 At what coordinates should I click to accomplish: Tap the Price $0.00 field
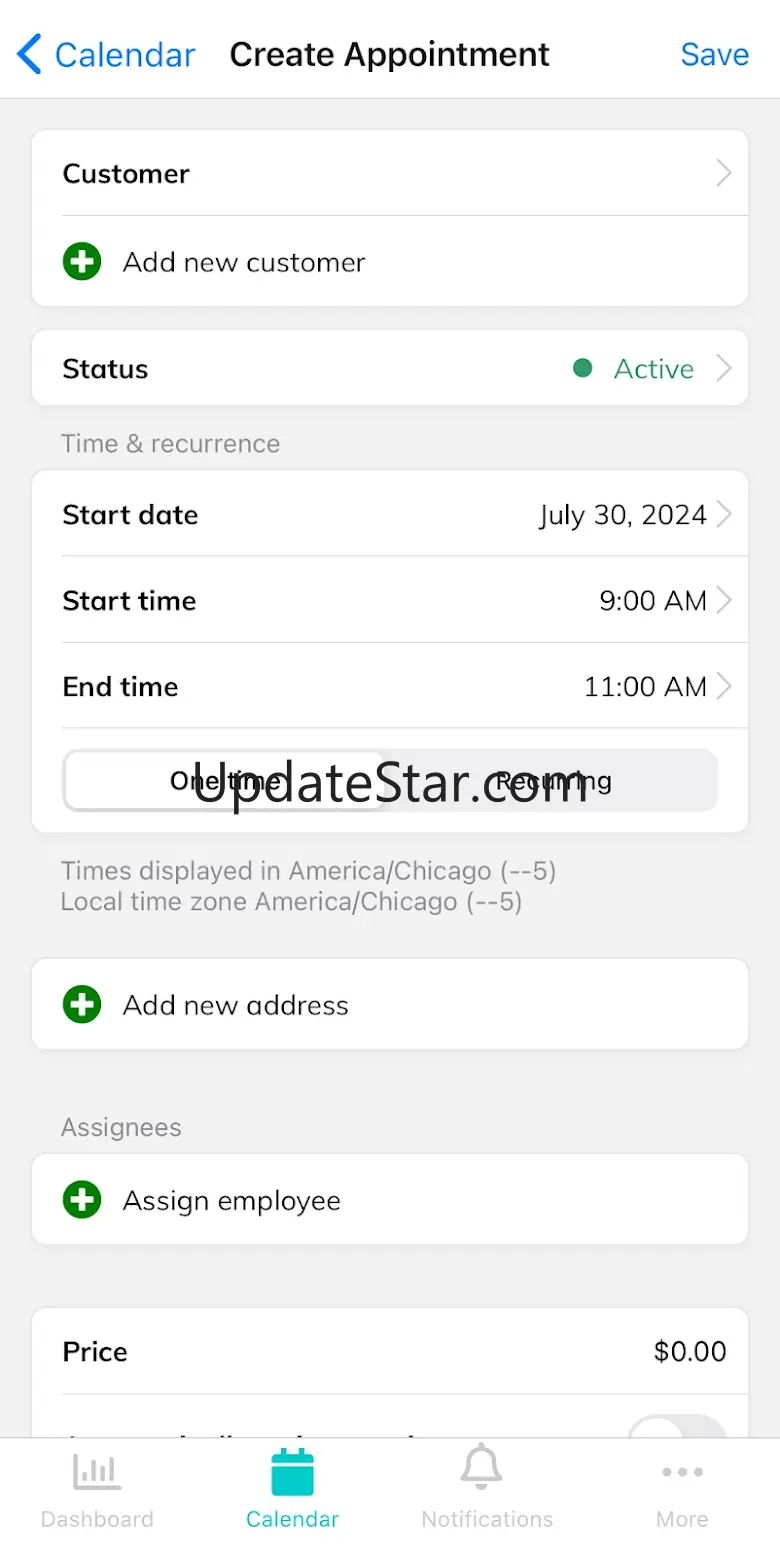(x=690, y=1352)
